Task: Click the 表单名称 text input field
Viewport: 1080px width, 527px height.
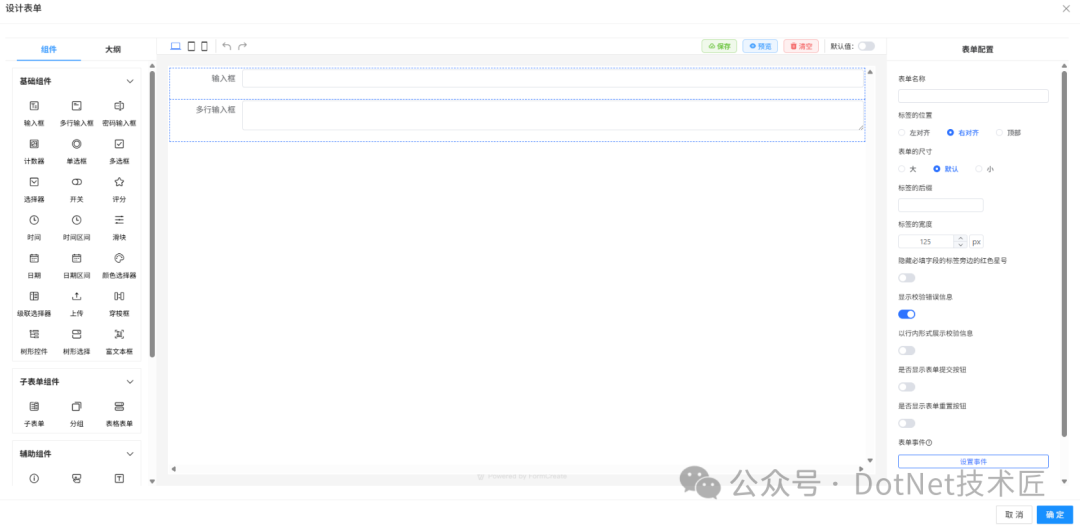Action: (x=973, y=96)
